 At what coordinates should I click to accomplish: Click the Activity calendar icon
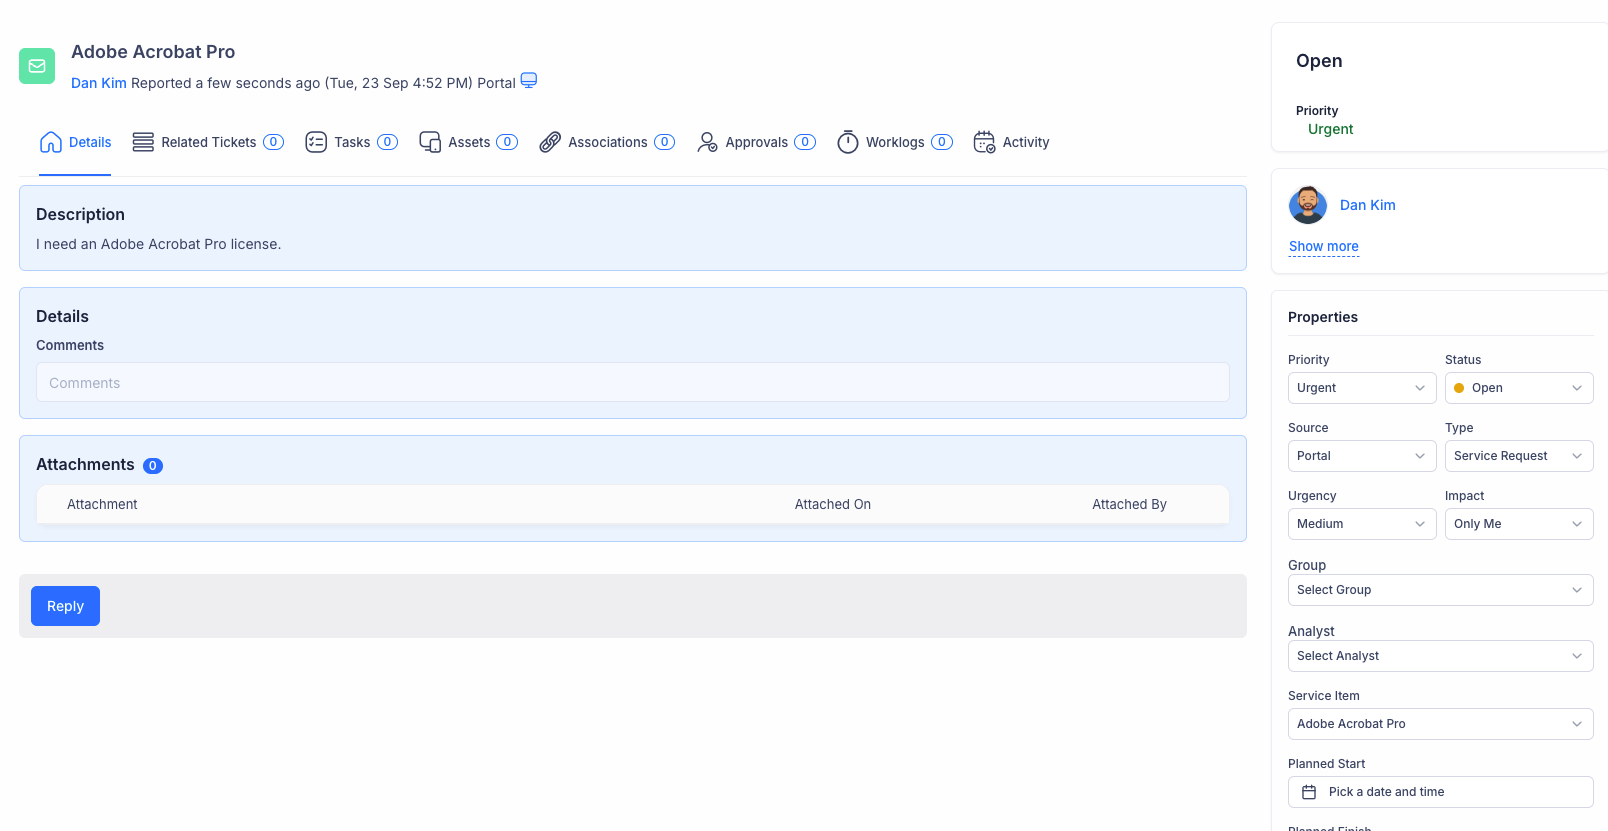click(984, 142)
